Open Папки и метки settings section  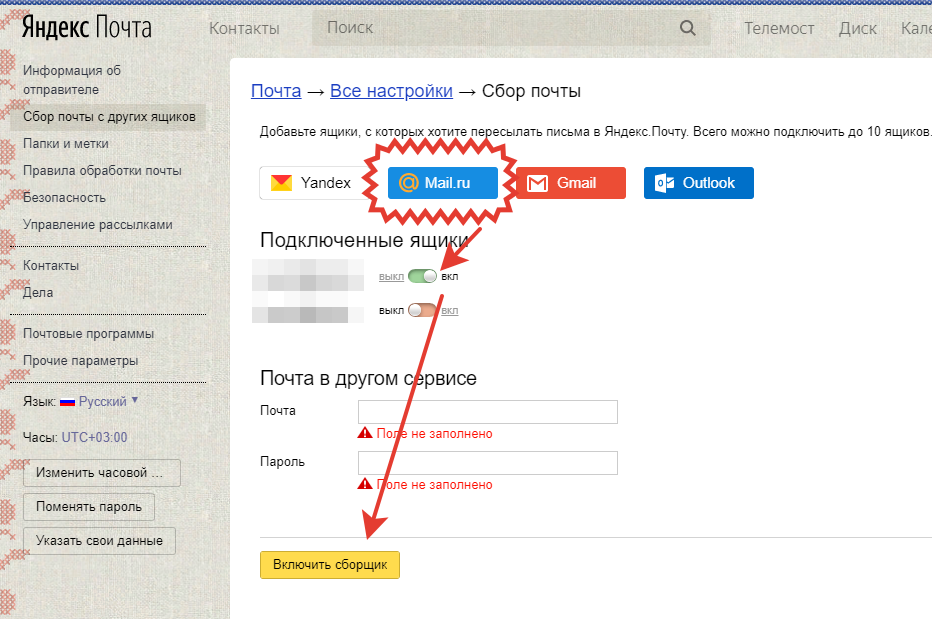tap(66, 143)
